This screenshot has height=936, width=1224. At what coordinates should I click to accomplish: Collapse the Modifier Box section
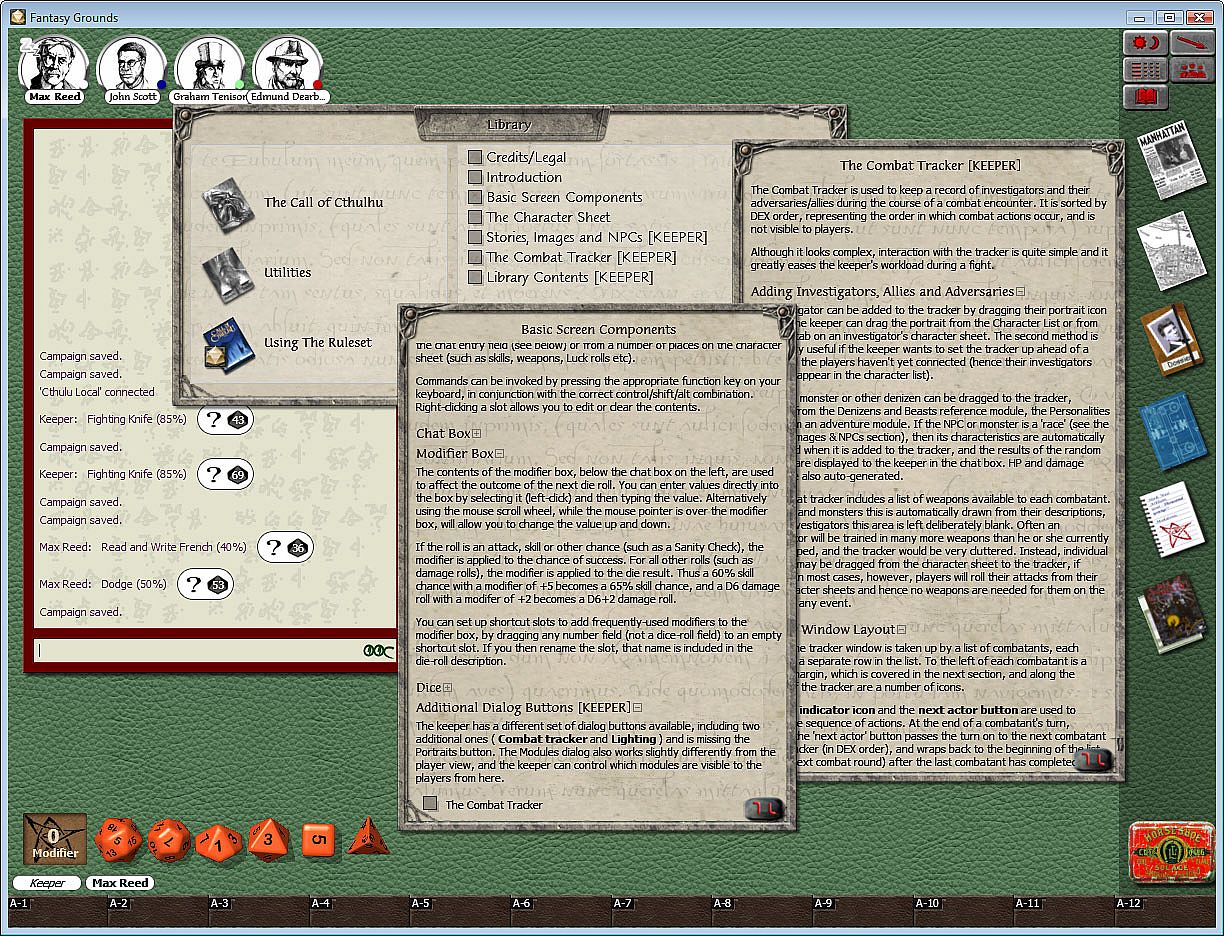pos(500,454)
